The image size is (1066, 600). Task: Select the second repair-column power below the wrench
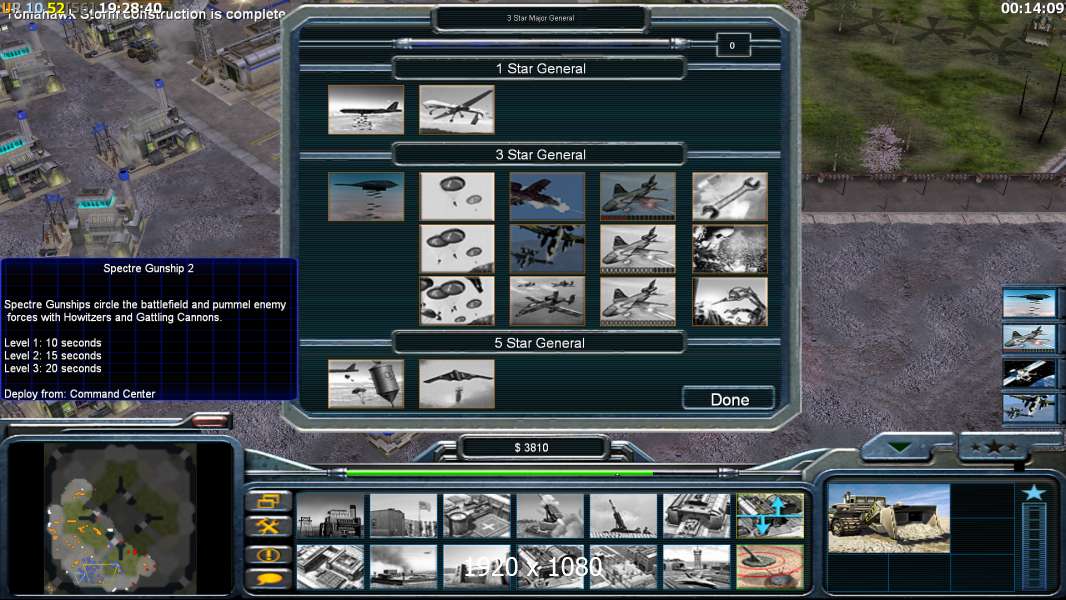click(x=729, y=249)
